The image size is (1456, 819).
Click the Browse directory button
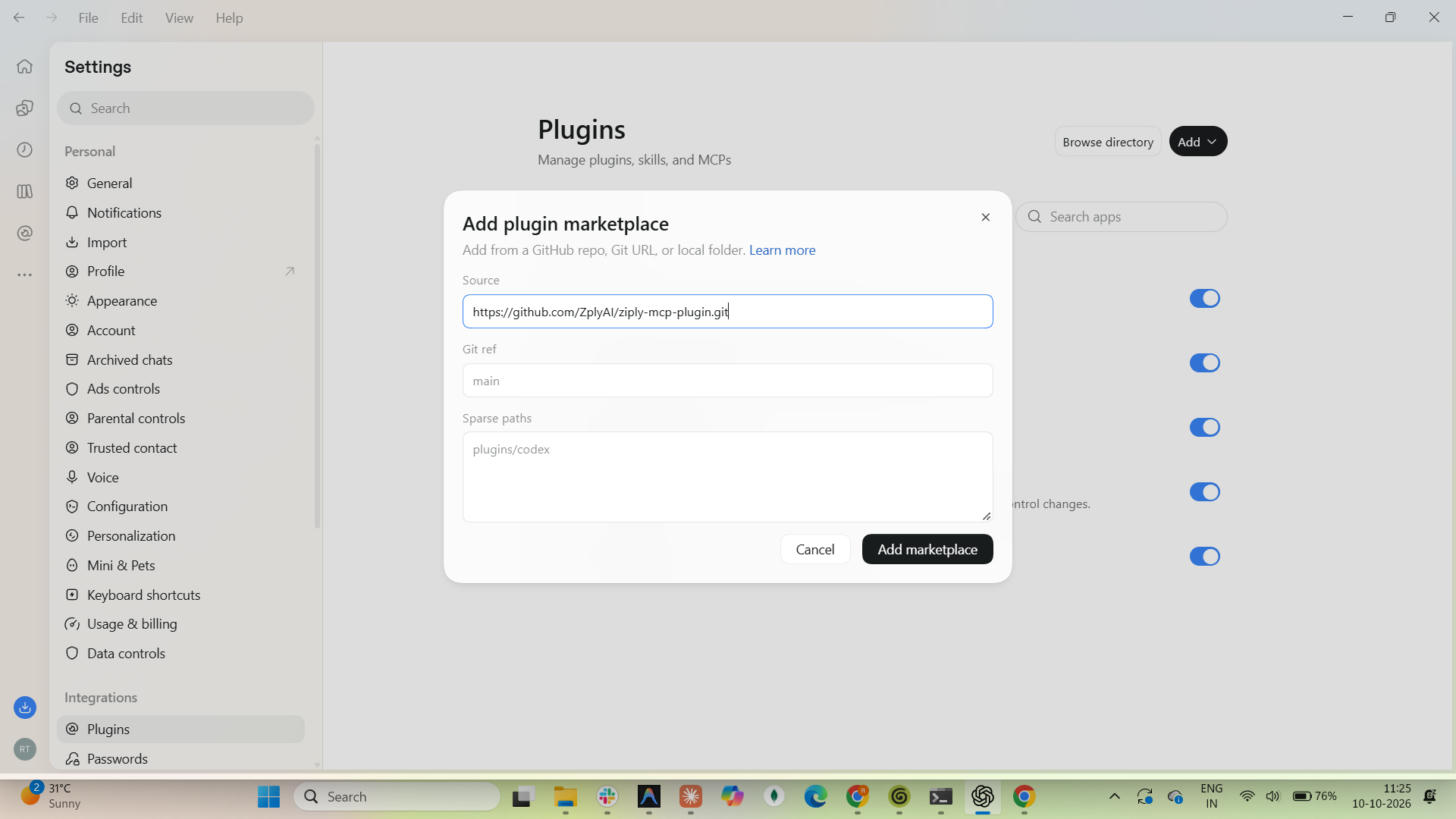click(1108, 142)
